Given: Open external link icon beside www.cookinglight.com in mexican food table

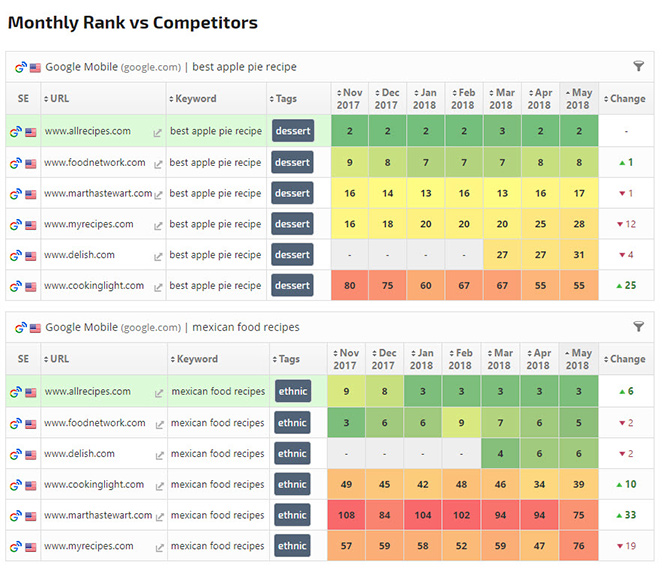Looking at the screenshot, I should point(157,486).
